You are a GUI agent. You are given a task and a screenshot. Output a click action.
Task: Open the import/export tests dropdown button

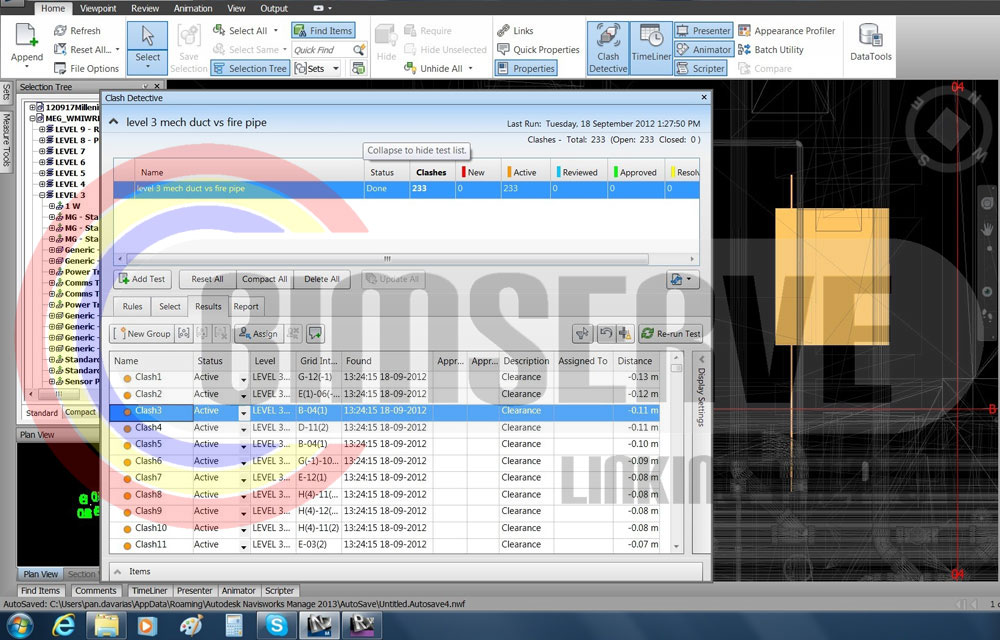pyautogui.click(x=682, y=279)
